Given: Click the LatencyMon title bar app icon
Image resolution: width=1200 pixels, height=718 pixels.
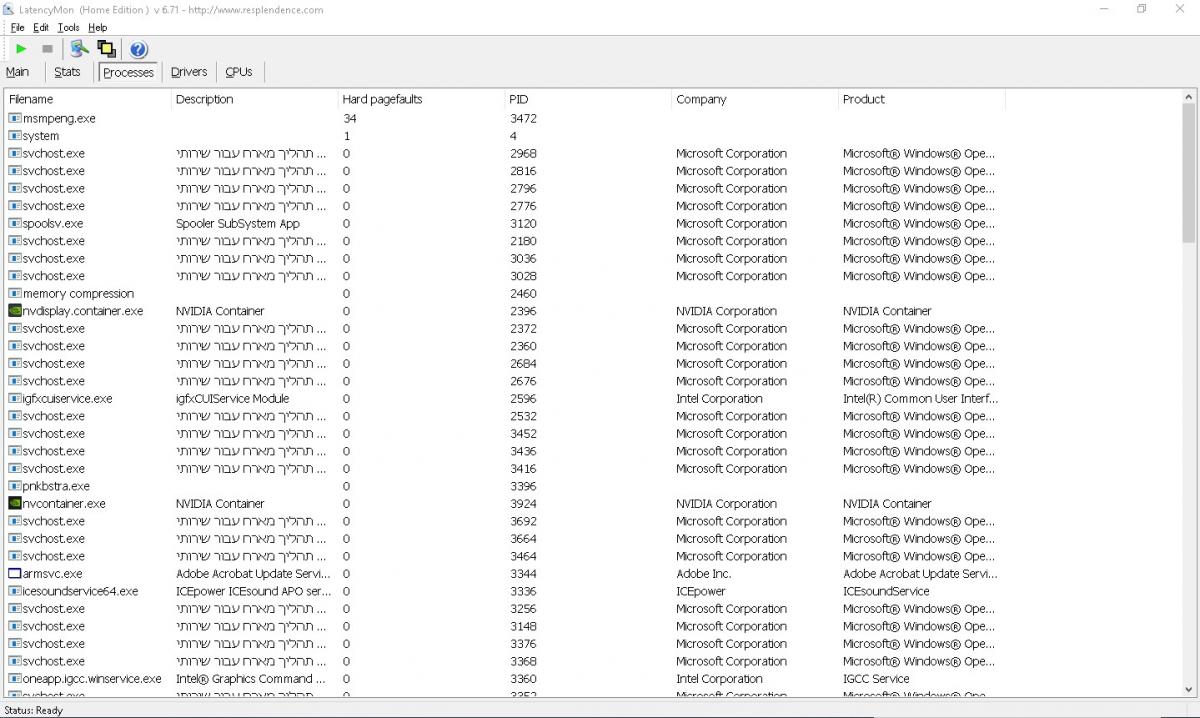Looking at the screenshot, I should 8,9.
